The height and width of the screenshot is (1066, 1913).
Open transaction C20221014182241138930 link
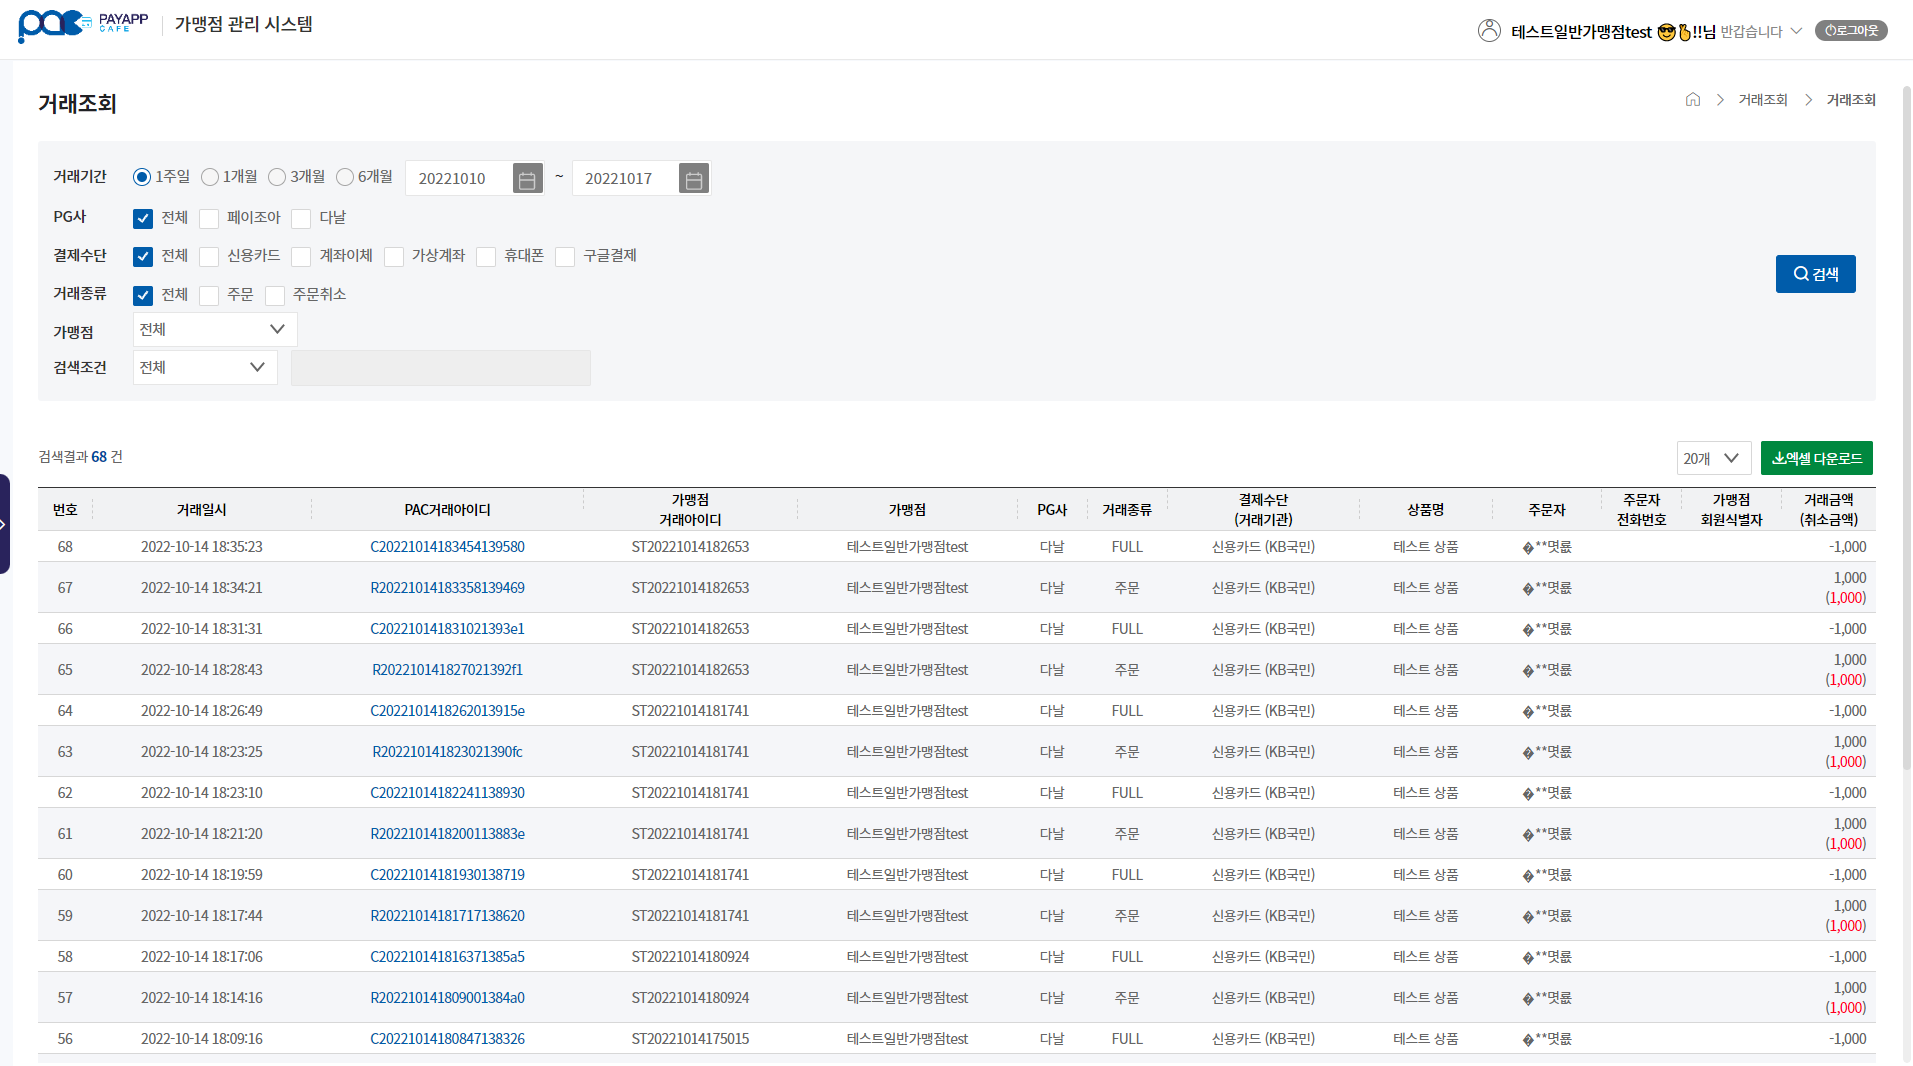coord(447,793)
